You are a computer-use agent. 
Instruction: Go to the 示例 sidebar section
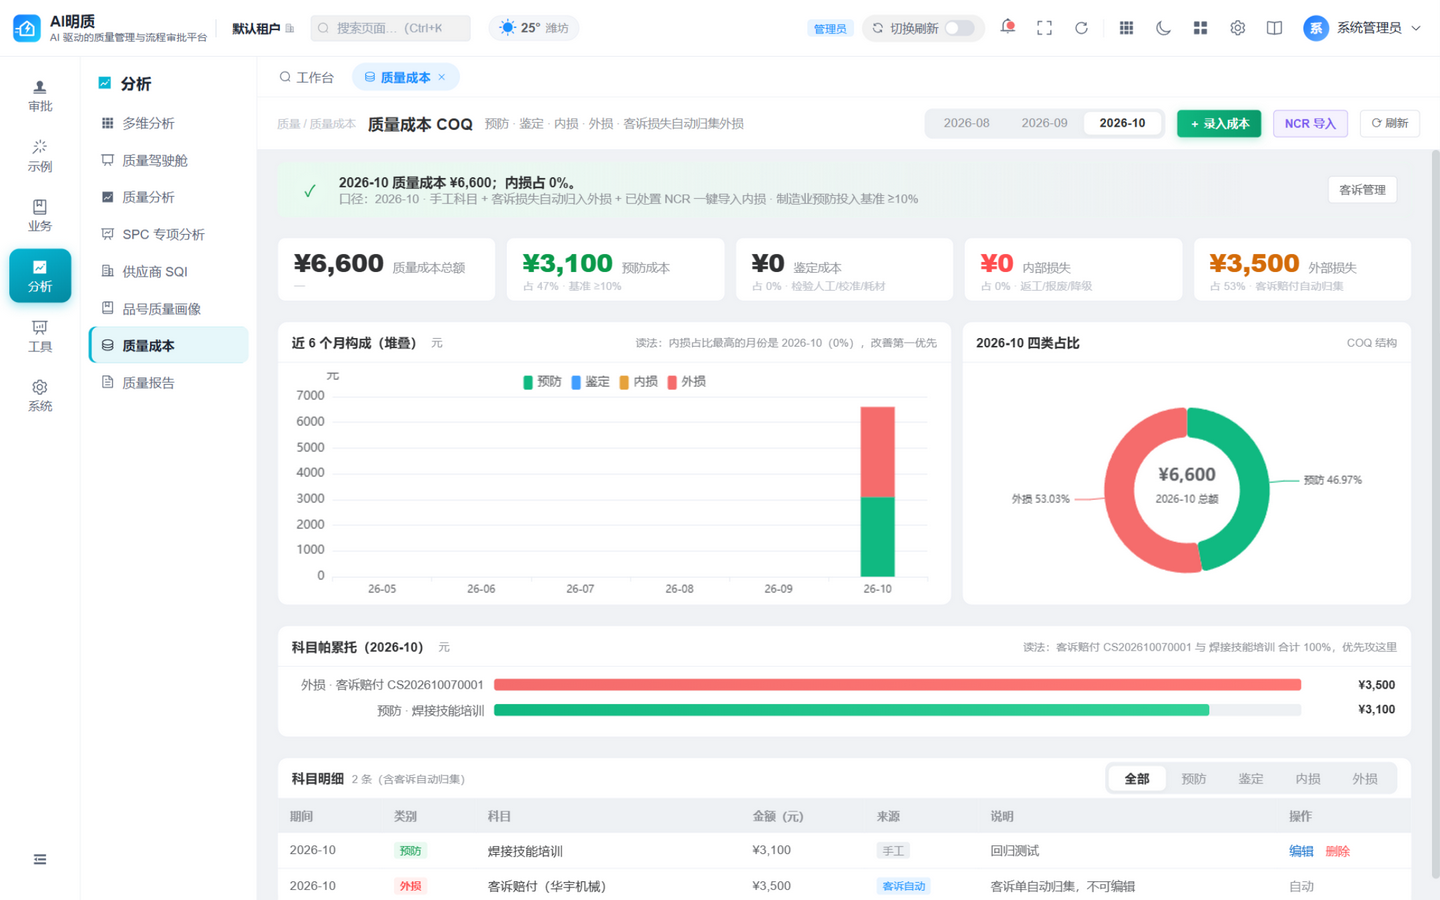point(40,156)
